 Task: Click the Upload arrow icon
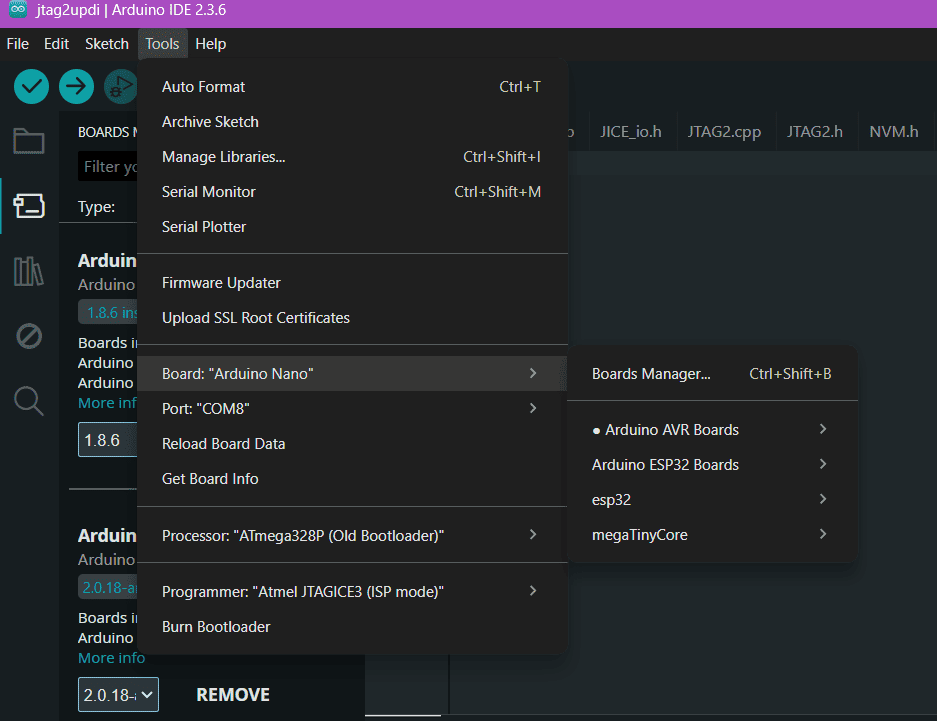[76, 86]
